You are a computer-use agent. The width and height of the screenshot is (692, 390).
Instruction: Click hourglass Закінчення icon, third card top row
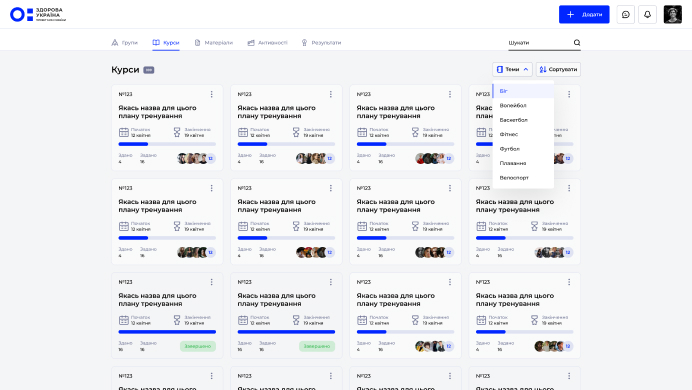(415, 132)
